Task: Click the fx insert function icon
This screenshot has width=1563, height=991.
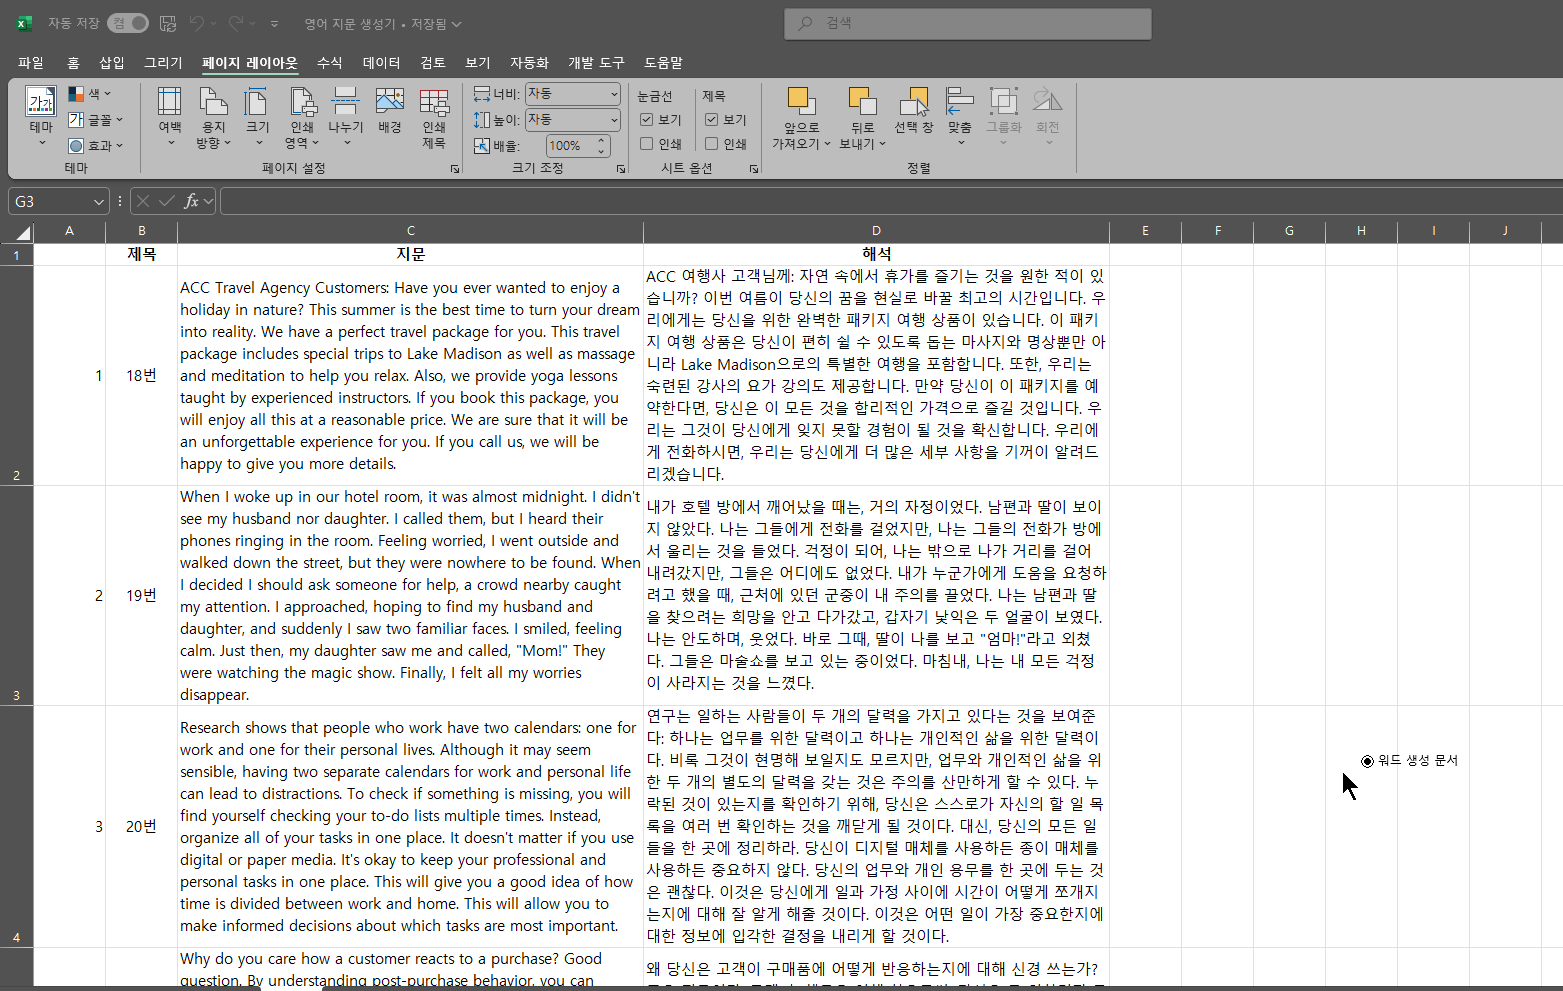Action: click(x=192, y=201)
